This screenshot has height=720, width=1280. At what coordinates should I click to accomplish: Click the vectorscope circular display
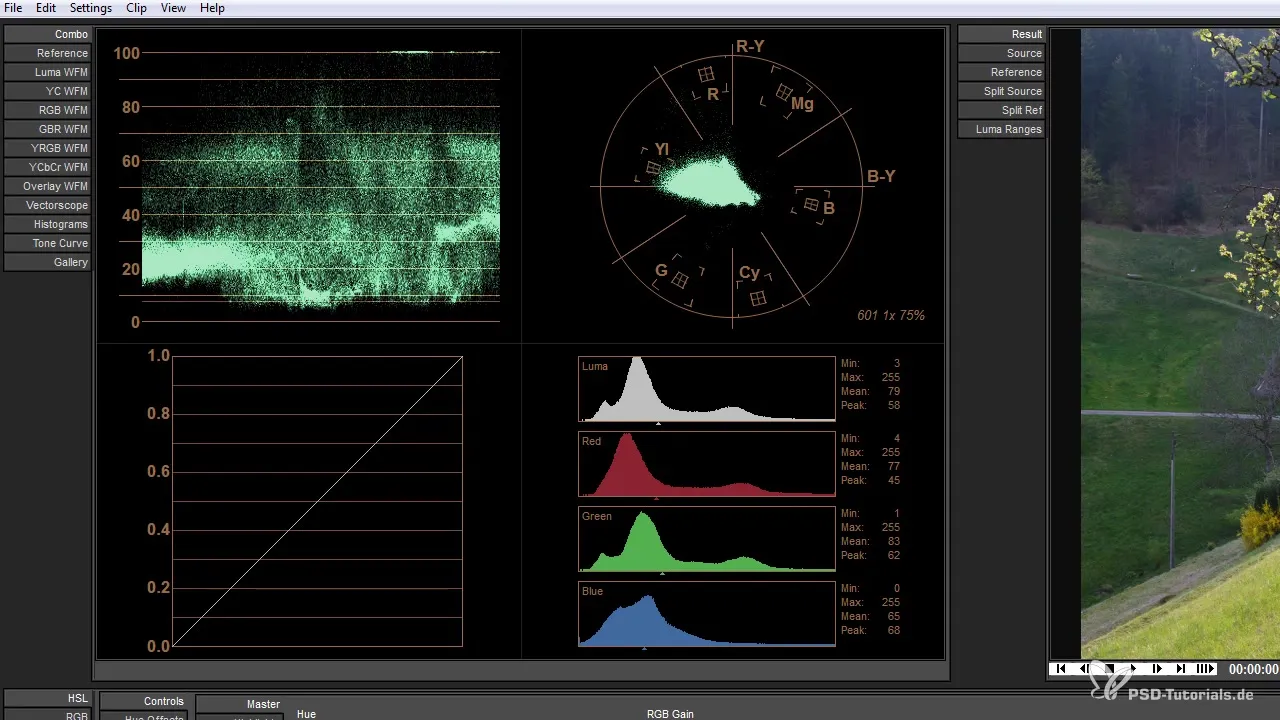coord(732,187)
